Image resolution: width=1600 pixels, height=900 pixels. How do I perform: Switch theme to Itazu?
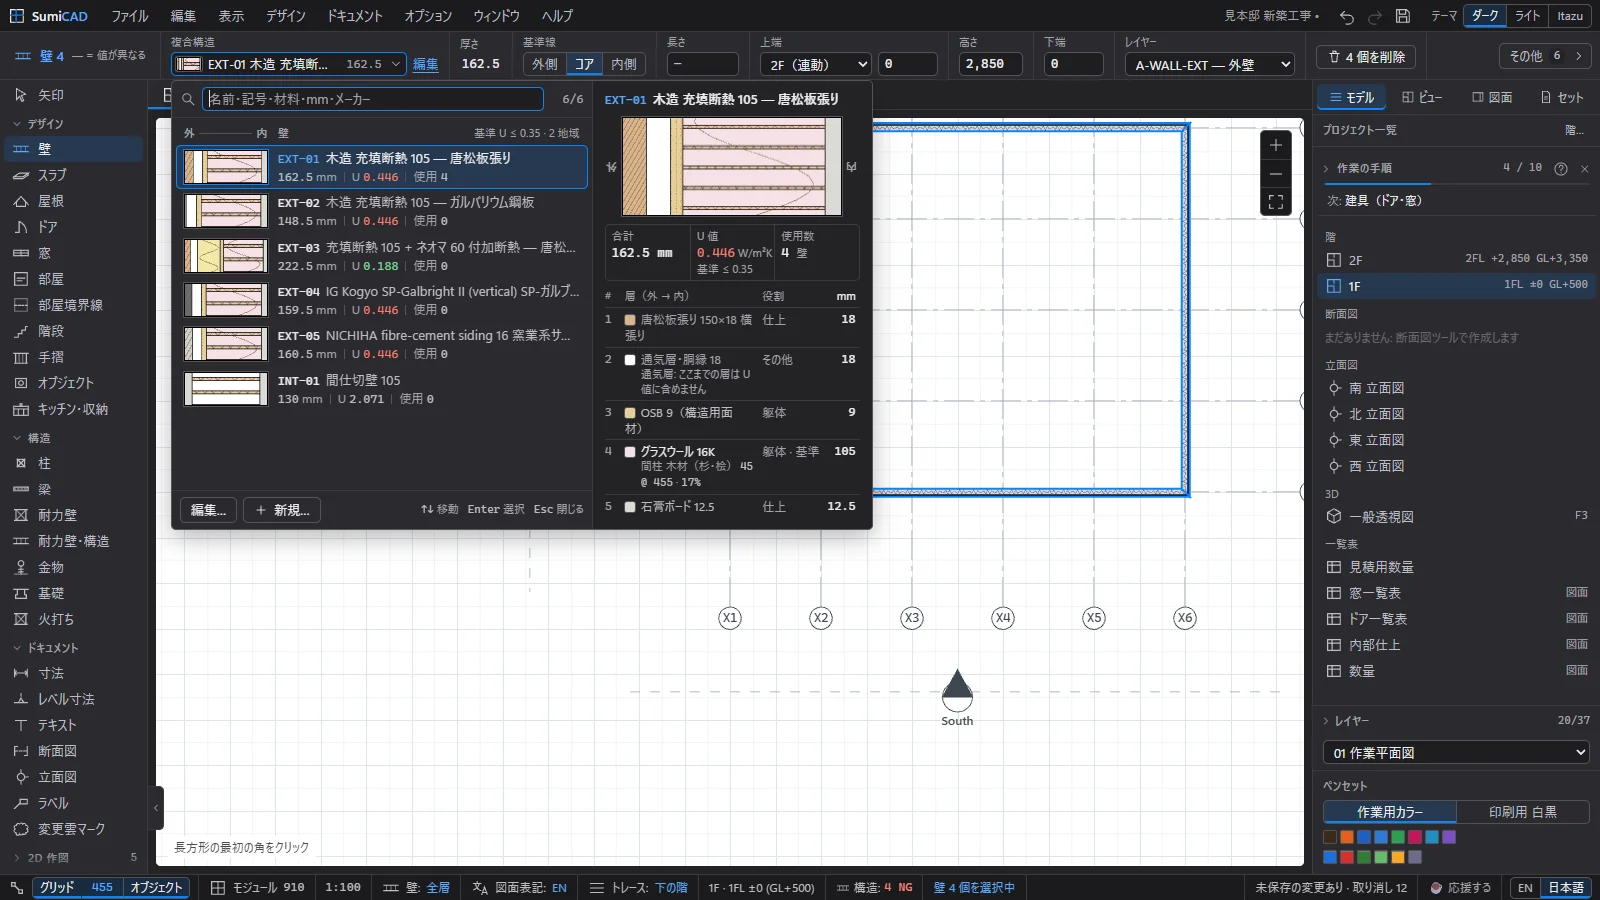point(1570,16)
